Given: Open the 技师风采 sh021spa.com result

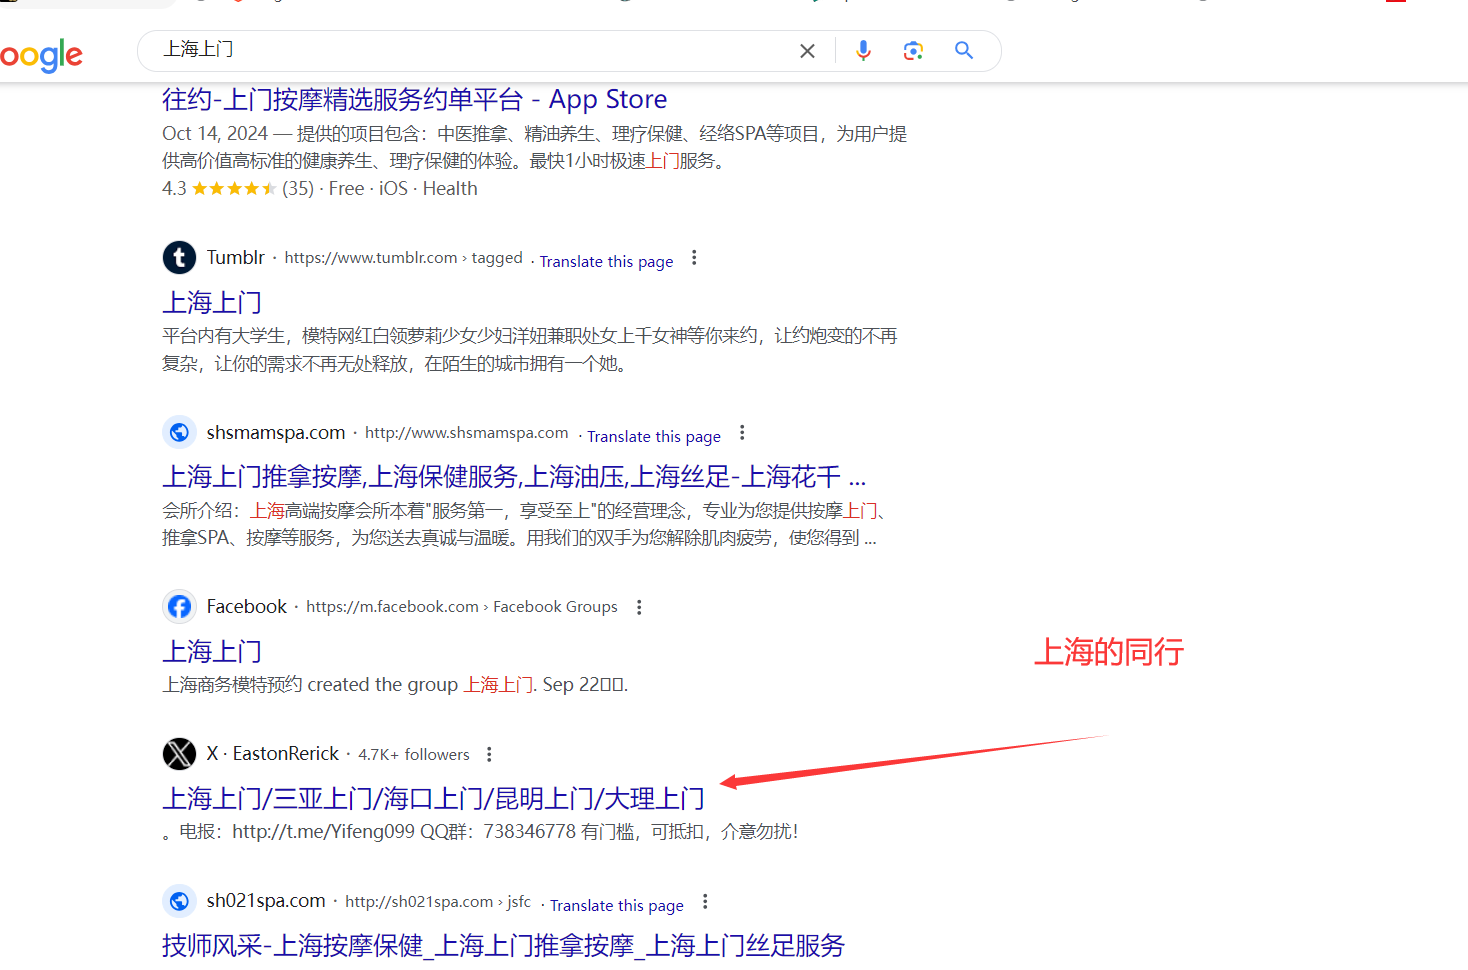Looking at the screenshot, I should pos(503,945).
